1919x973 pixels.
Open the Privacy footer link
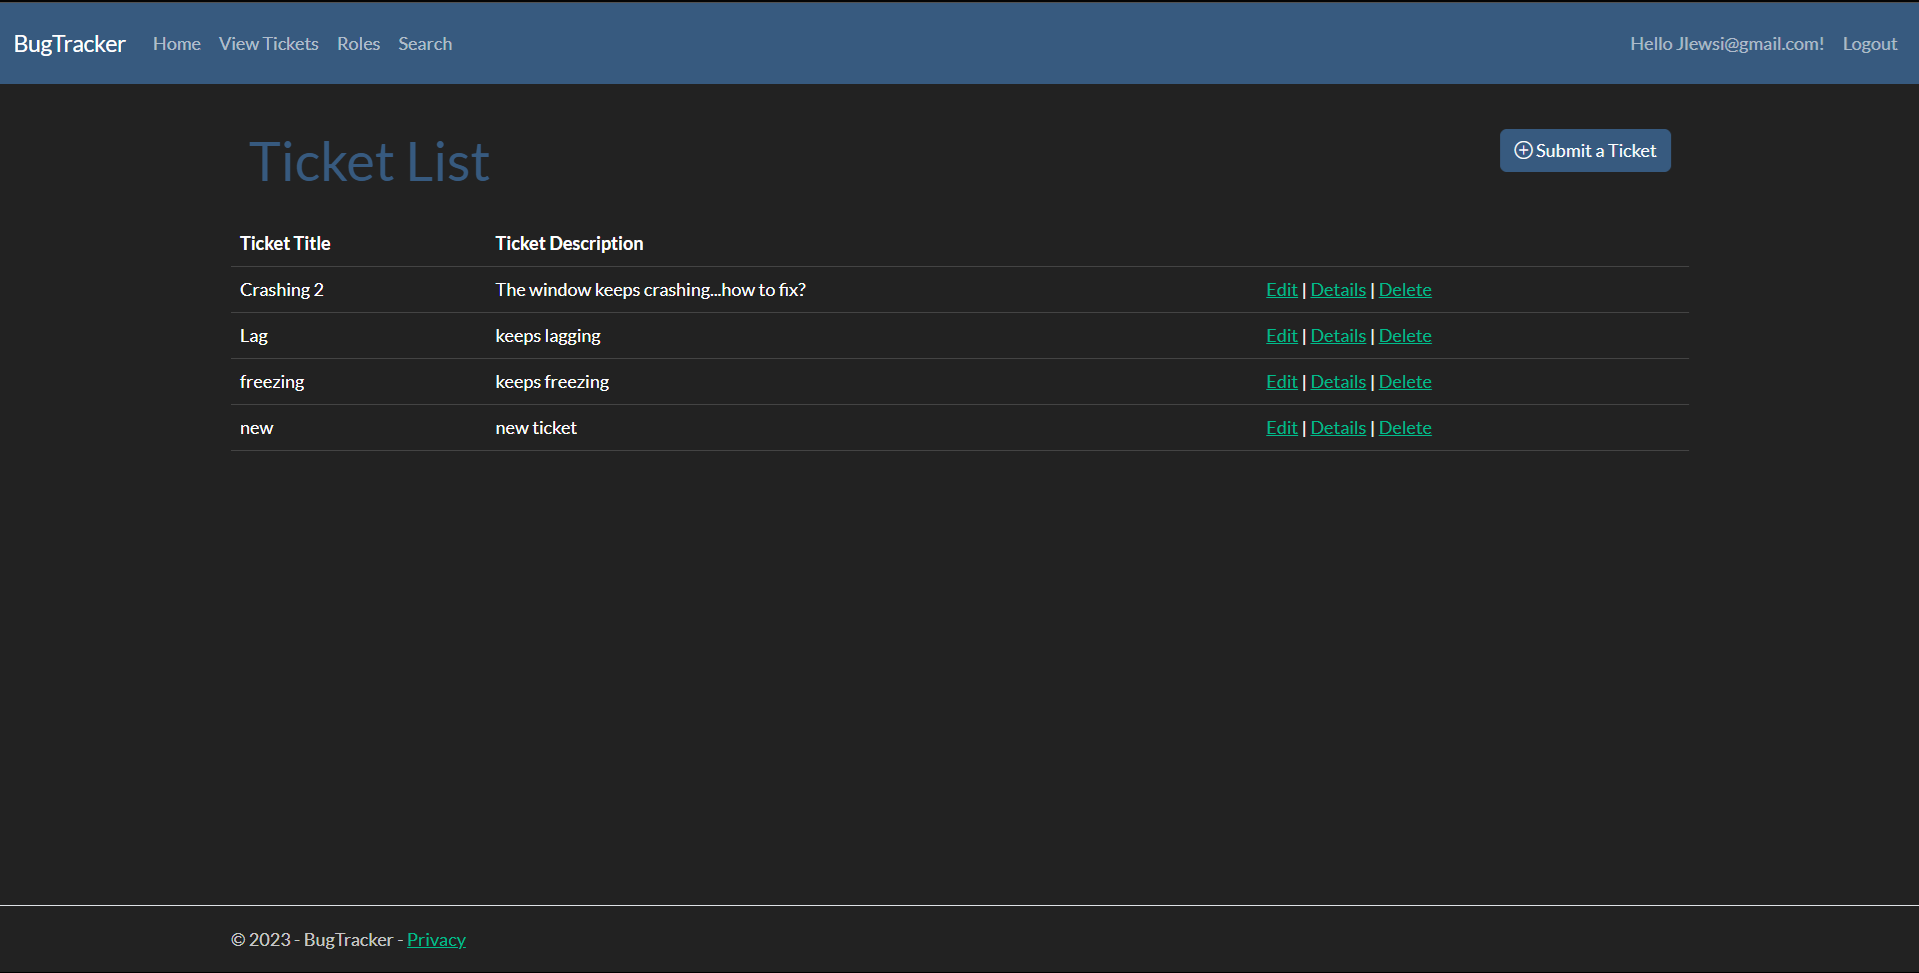(436, 940)
